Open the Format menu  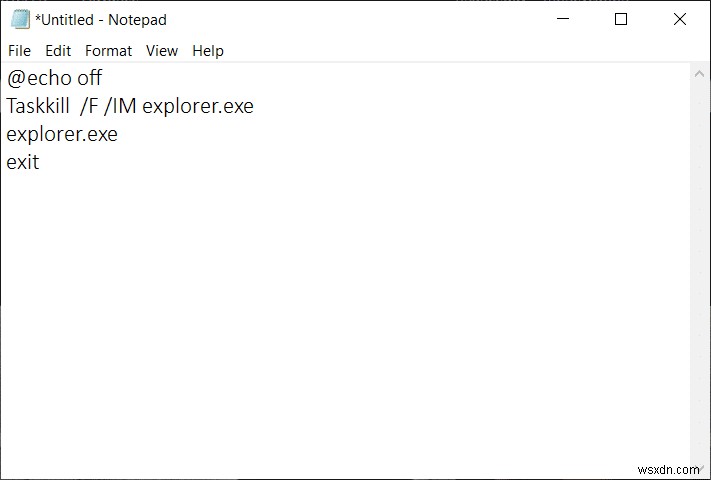click(108, 51)
